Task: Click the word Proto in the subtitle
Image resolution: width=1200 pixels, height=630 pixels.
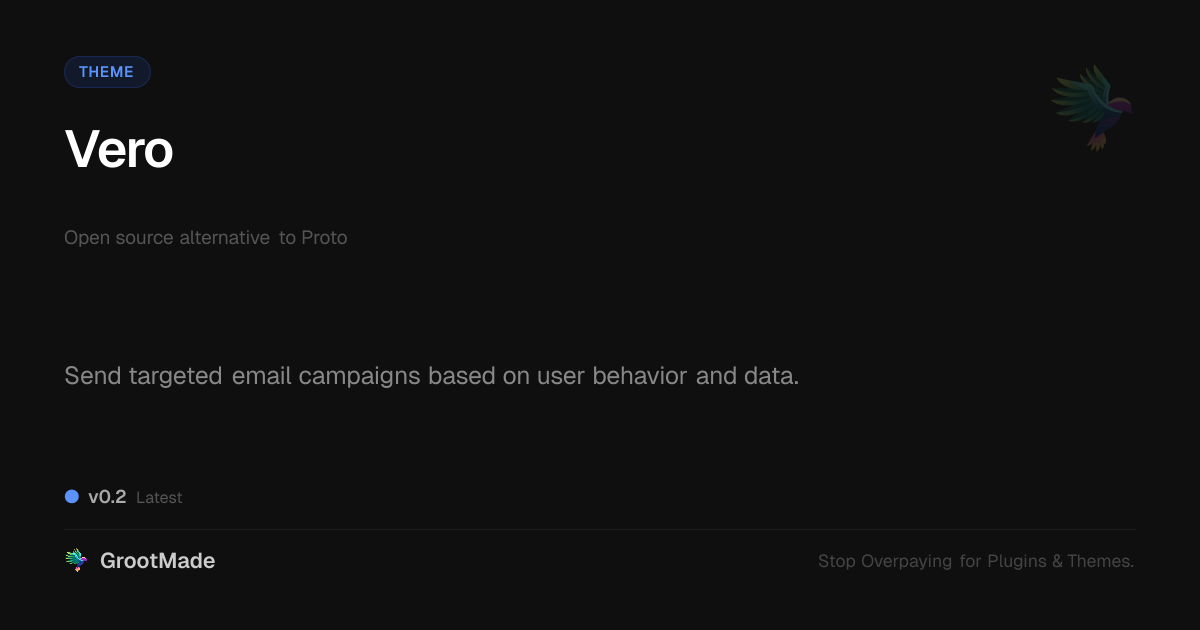Action: tap(324, 238)
